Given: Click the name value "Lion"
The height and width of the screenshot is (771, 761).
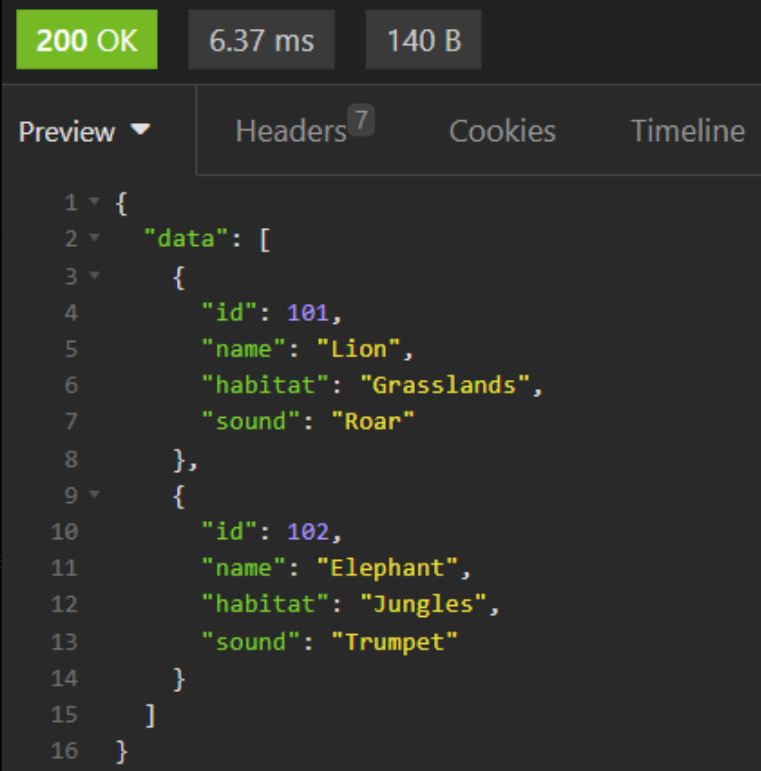Looking at the screenshot, I should pos(359,349).
